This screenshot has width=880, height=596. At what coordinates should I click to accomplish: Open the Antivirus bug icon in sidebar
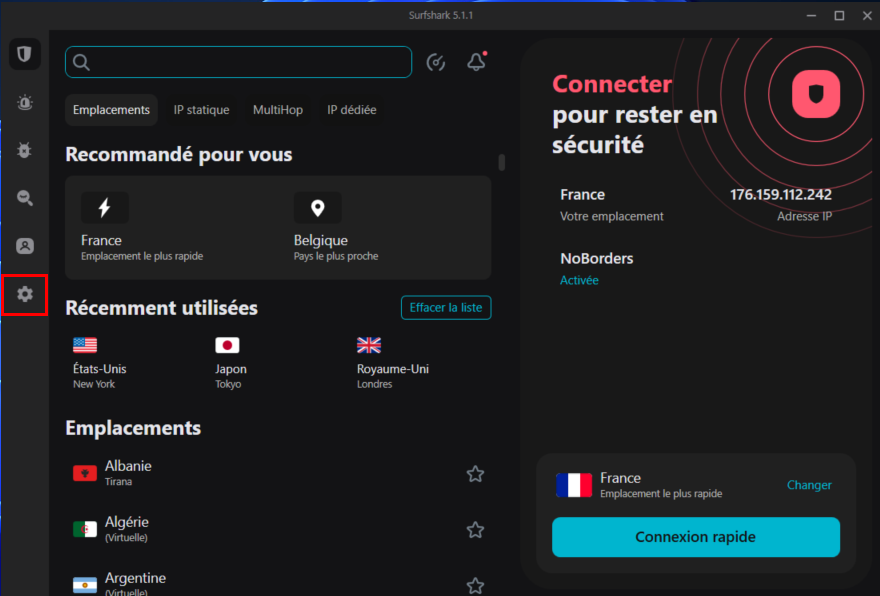point(25,150)
